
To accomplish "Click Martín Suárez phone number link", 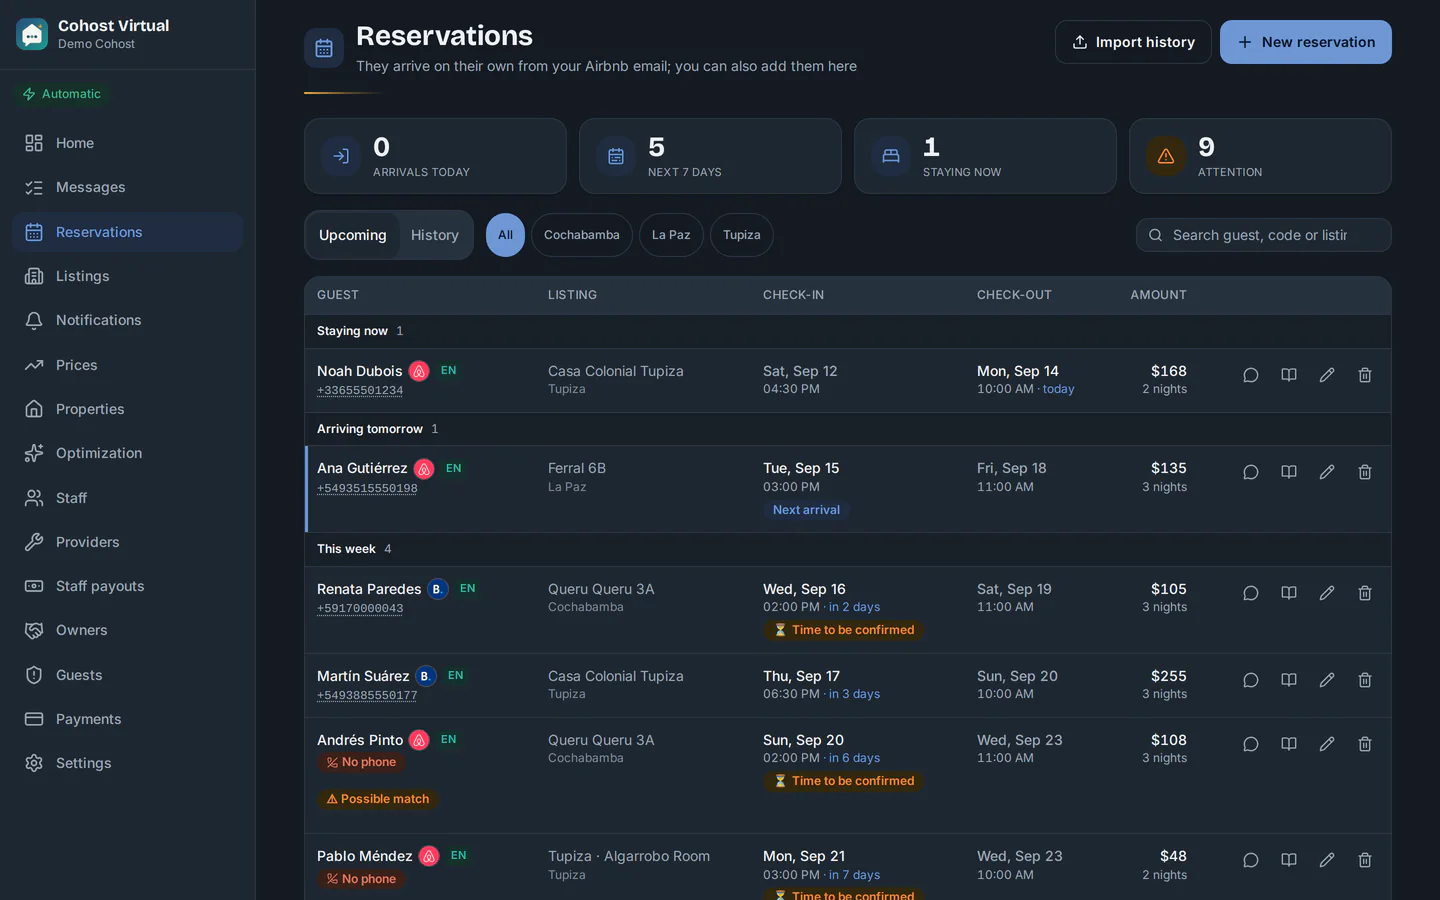I will (367, 695).
